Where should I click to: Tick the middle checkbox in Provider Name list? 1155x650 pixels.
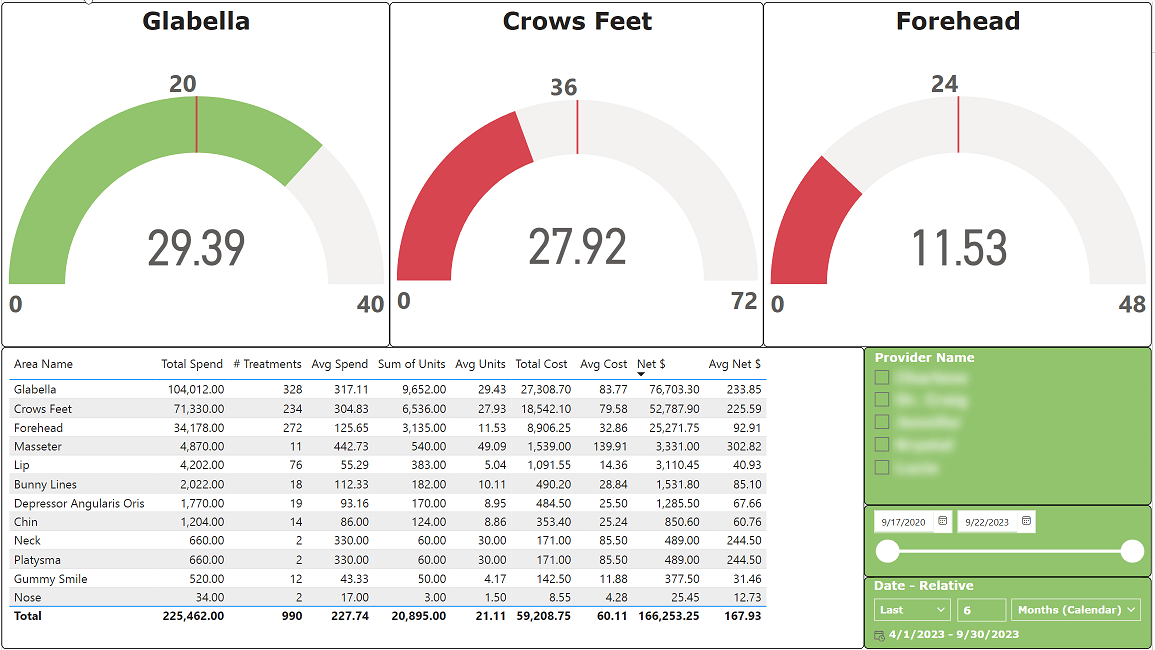click(882, 422)
